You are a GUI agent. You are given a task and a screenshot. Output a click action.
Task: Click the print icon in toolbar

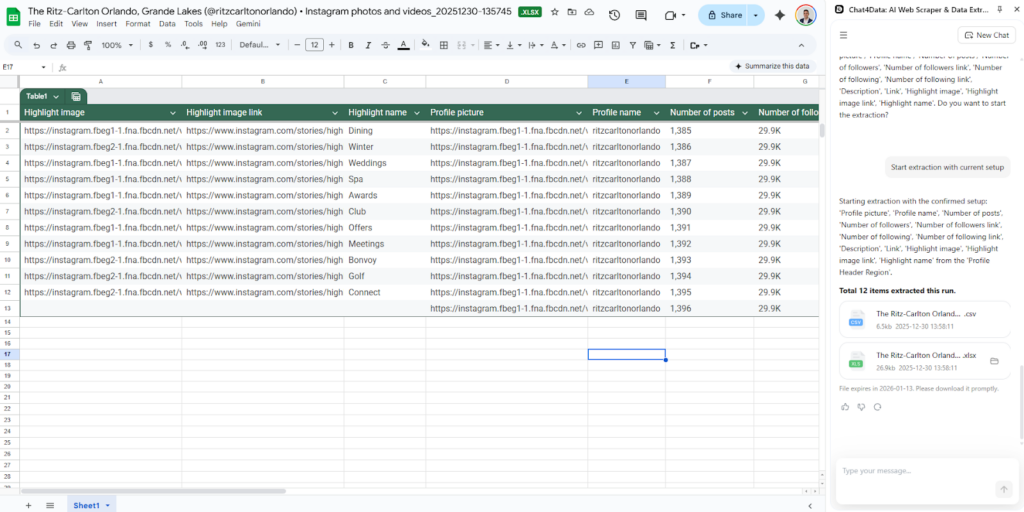[70, 45]
